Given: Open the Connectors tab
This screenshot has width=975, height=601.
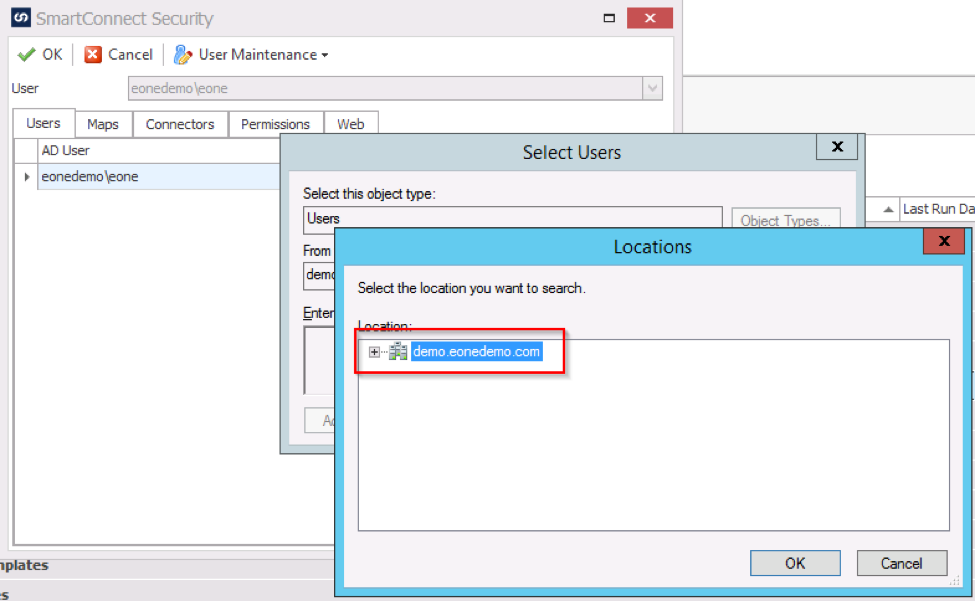Looking at the screenshot, I should (x=180, y=124).
